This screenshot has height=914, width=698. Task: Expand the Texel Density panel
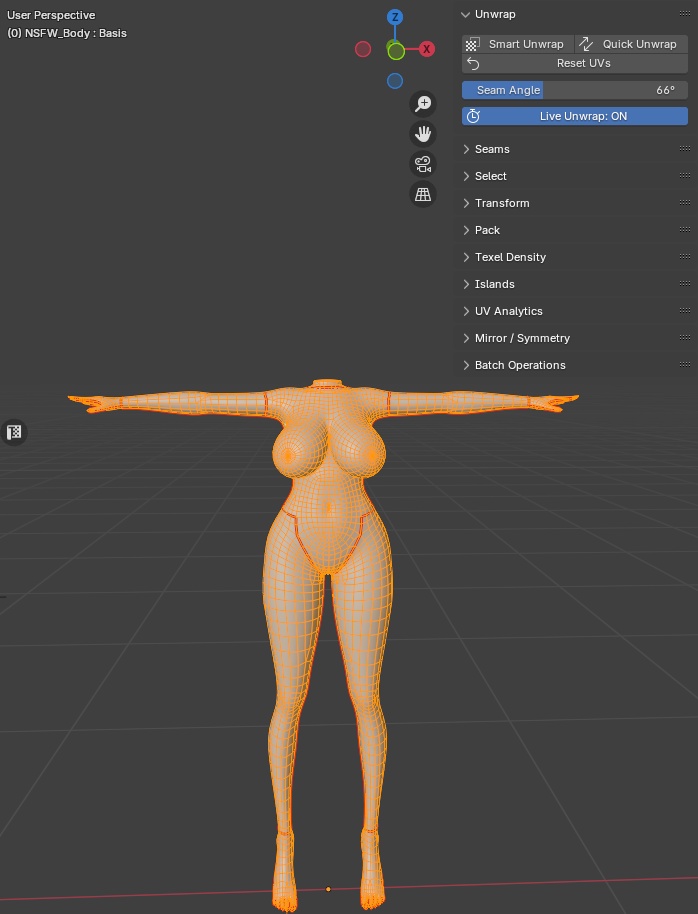click(x=466, y=257)
